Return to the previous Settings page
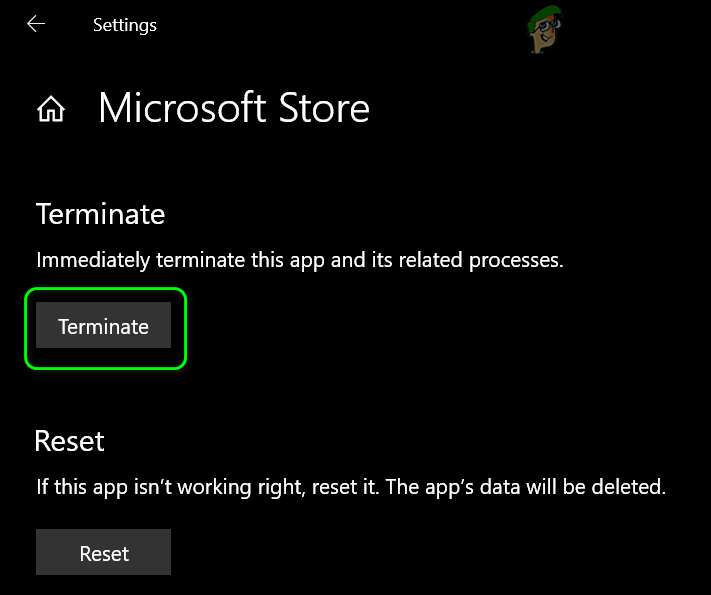Viewport: 711px width, 595px height. (36, 24)
